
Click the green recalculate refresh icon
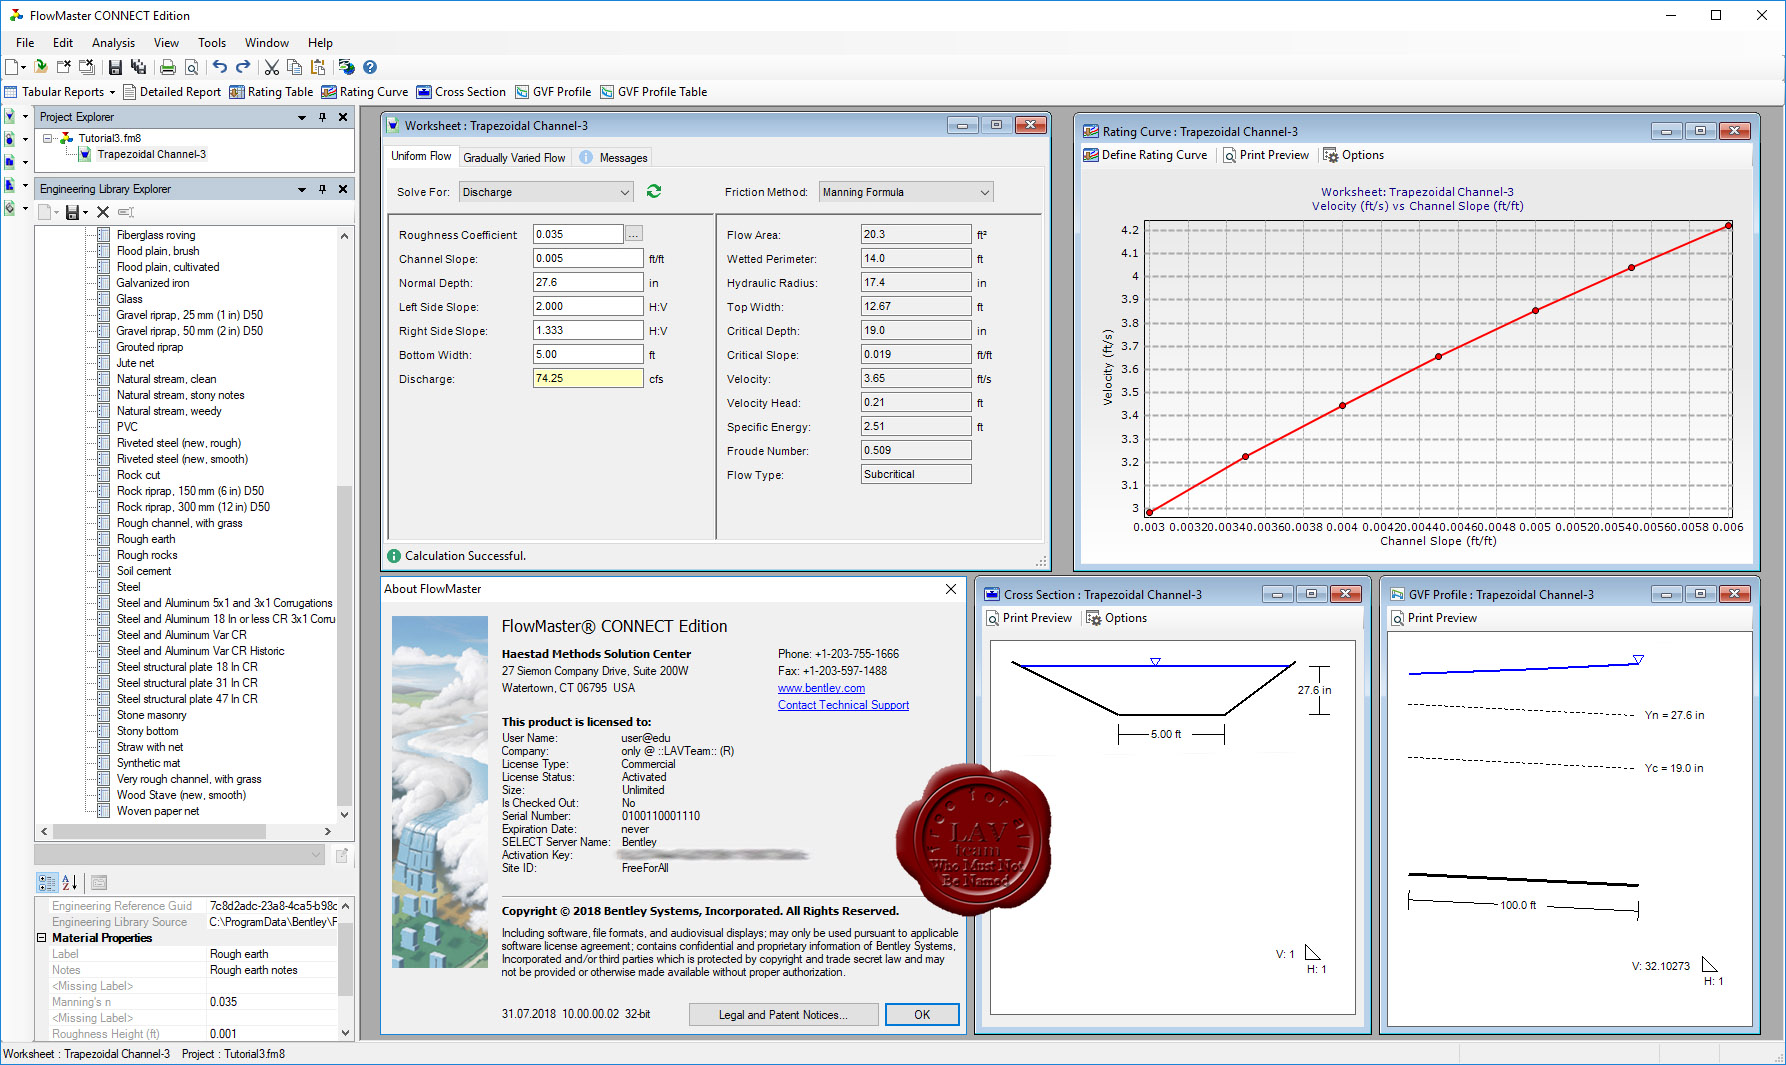(654, 191)
